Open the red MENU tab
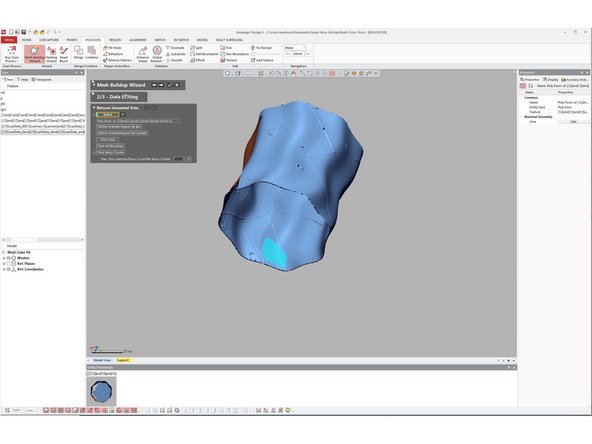 coord(9,40)
